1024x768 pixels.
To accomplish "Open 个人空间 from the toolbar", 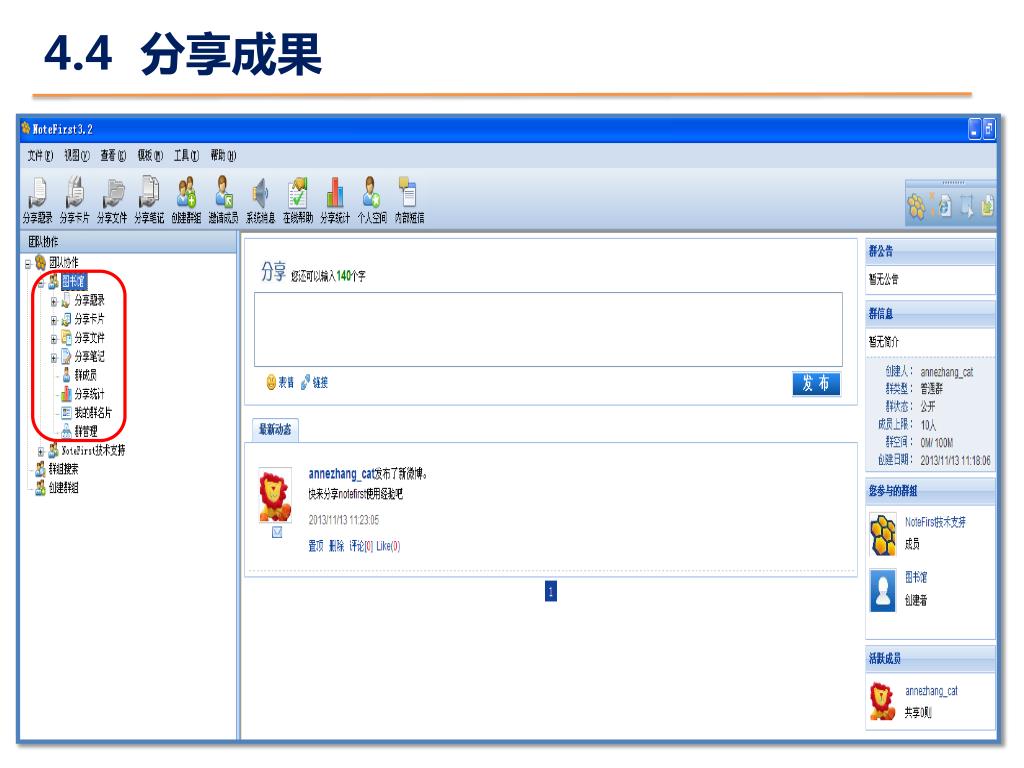I will (372, 200).
